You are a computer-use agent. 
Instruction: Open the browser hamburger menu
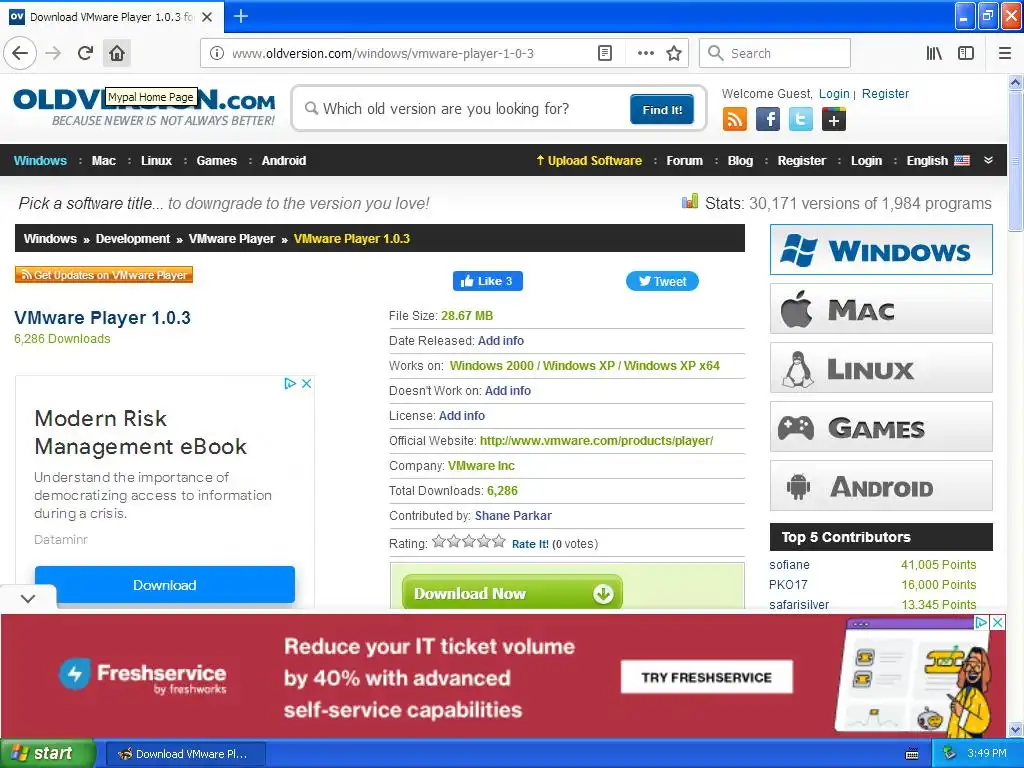click(x=1004, y=54)
